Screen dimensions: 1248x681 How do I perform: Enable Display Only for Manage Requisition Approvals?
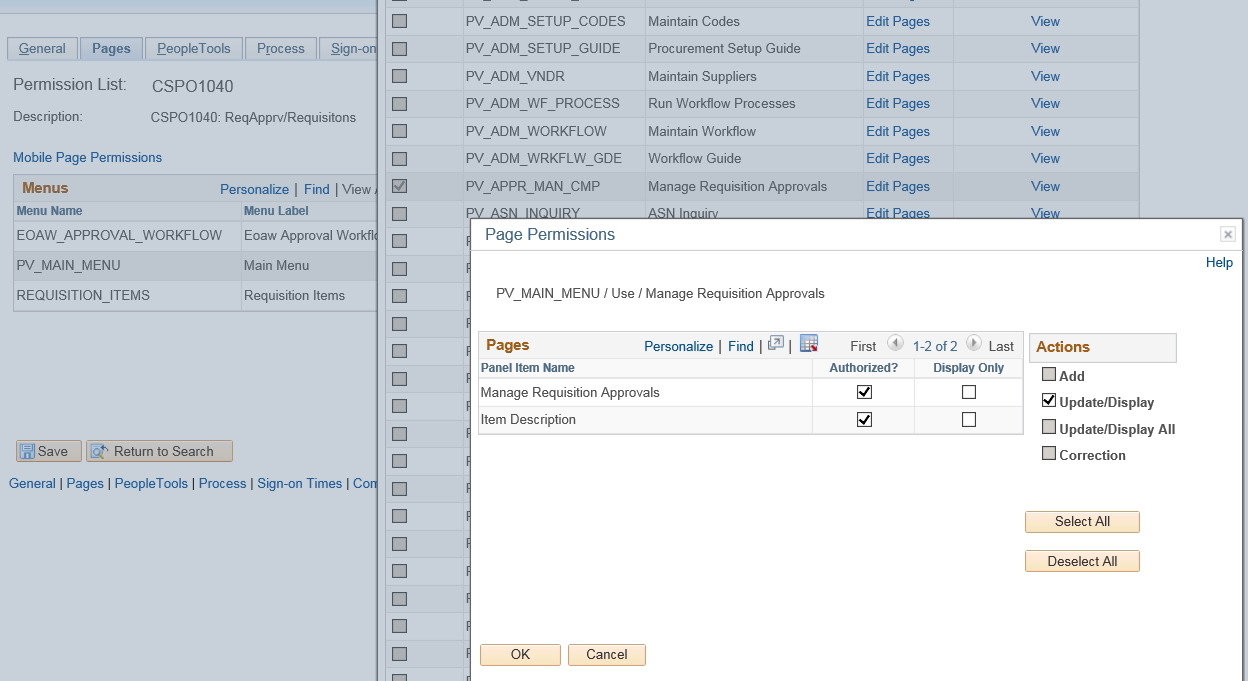point(968,392)
